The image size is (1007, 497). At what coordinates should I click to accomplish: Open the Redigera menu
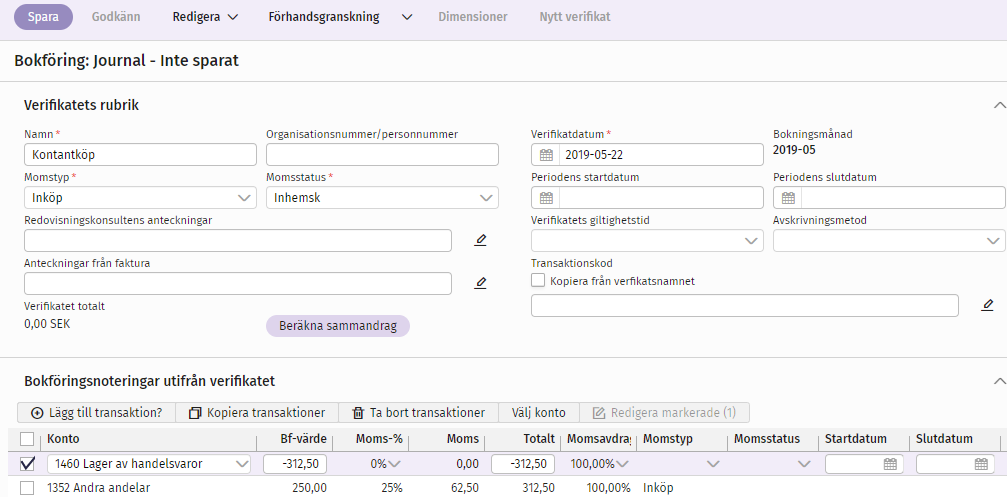tap(206, 17)
